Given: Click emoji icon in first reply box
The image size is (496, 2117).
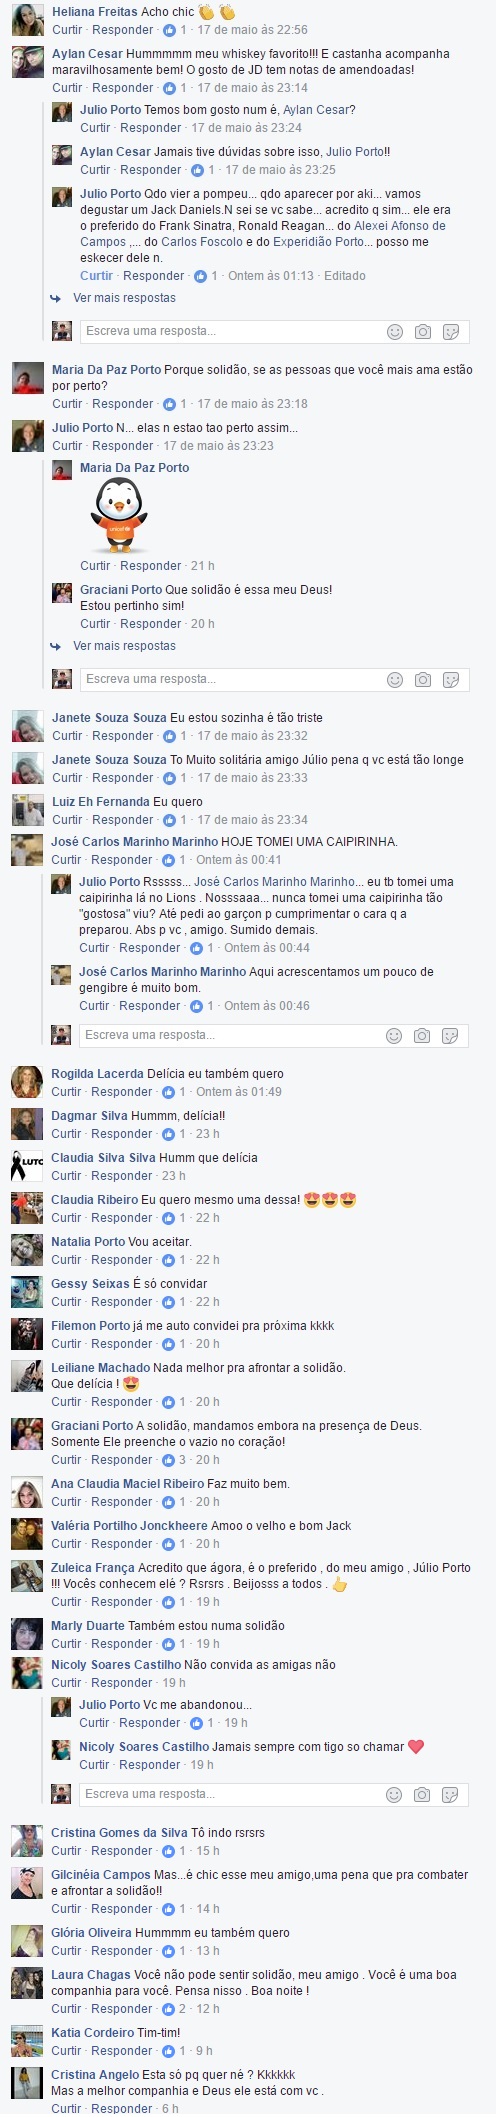Looking at the screenshot, I should click(394, 331).
